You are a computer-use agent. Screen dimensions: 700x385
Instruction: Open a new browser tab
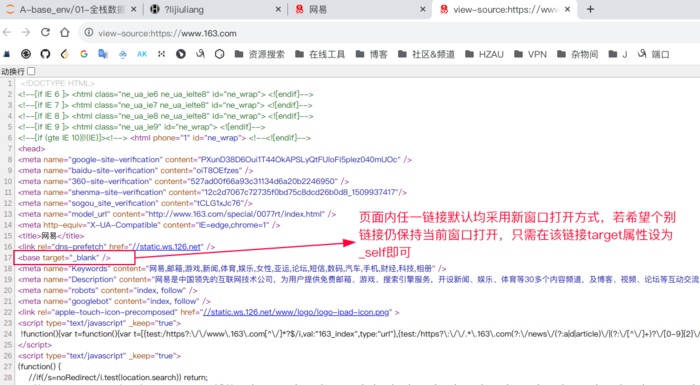point(590,9)
